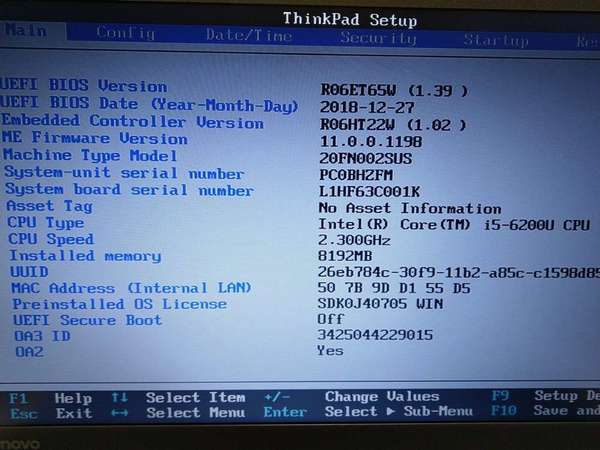The width and height of the screenshot is (600, 450).
Task: Click Esc key hint in footer
Action: [24, 414]
